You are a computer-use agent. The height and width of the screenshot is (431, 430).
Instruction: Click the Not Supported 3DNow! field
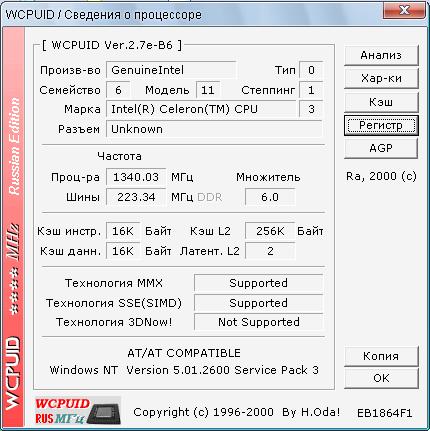pyautogui.click(x=258, y=322)
